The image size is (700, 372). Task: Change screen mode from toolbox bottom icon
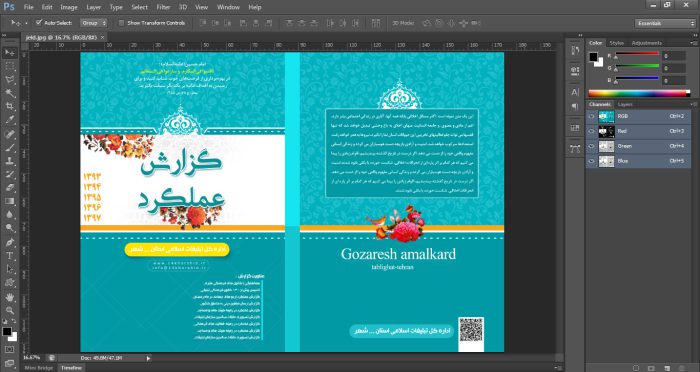tap(9, 363)
